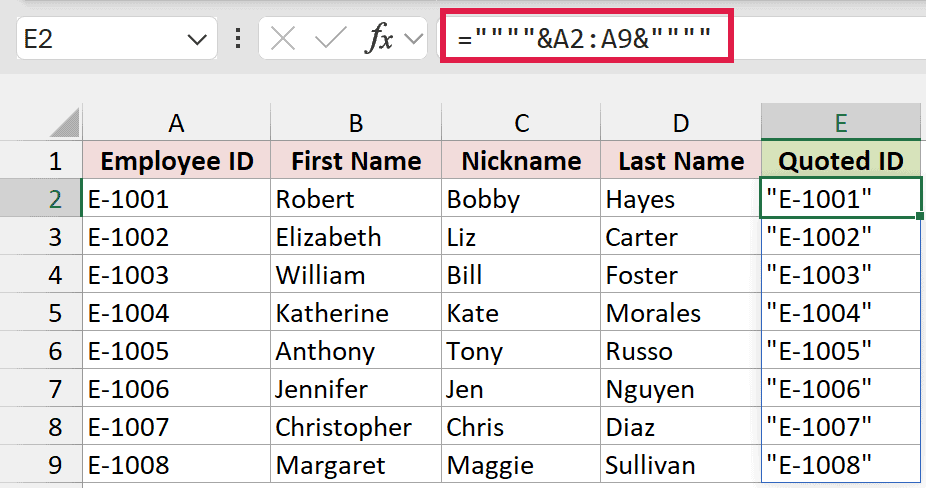Screen dimensions: 926x488
Task: Select row 4 header
Action: [x=41, y=275]
